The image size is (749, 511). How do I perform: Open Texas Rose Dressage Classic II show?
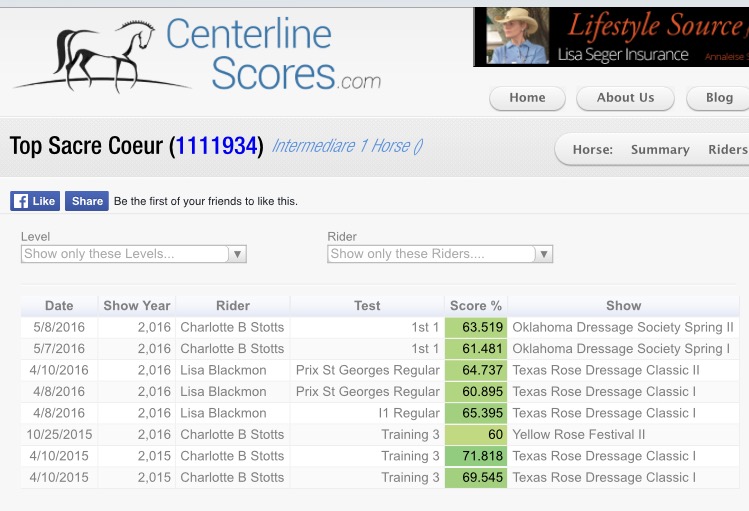[x=606, y=370]
